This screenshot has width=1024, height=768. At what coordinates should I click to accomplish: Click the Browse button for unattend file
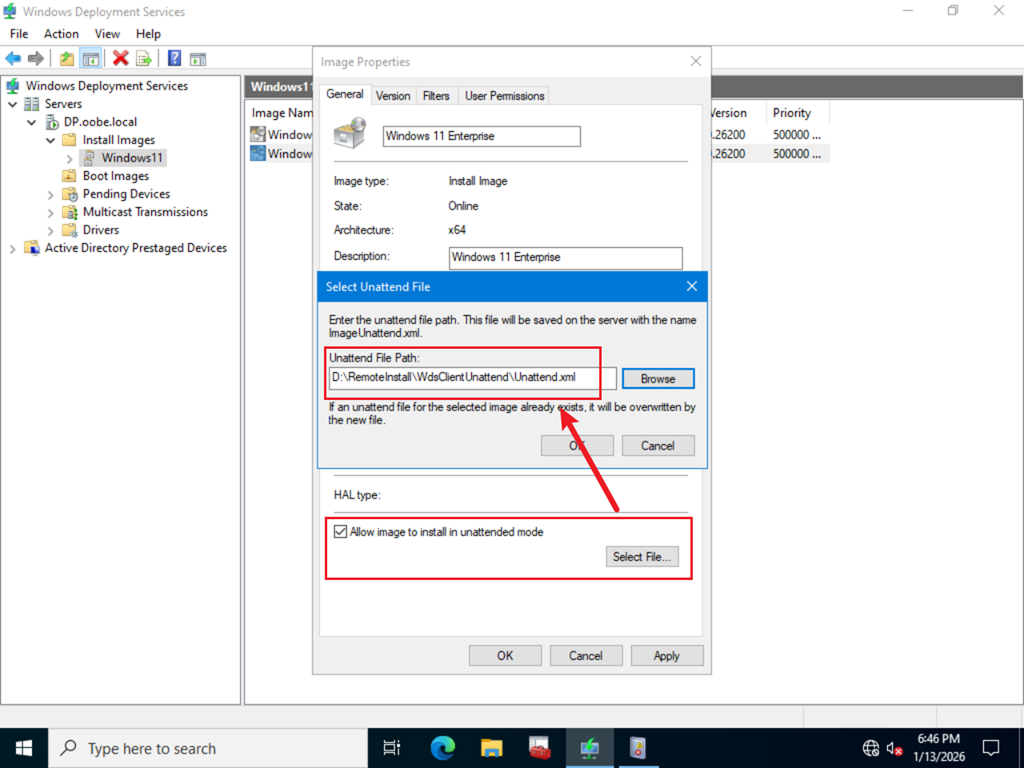pos(657,379)
